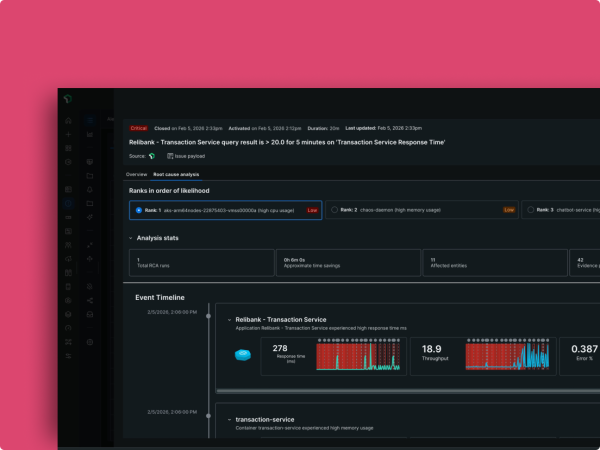600x450 pixels.
Task: Click the New Relic logo icon
Action: pyautogui.click(x=68, y=99)
